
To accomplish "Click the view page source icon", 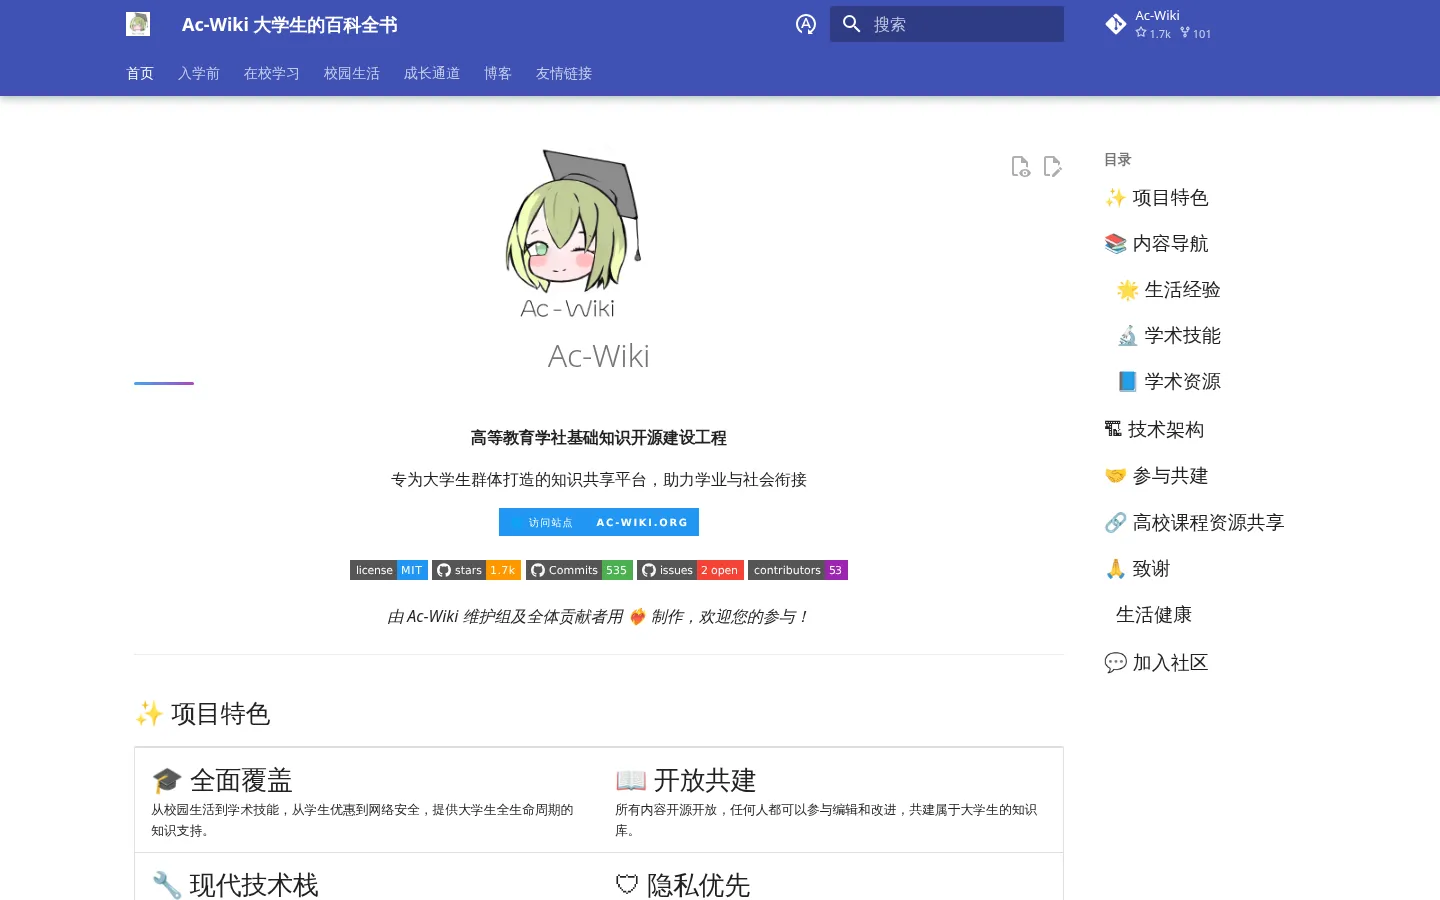I will 1020,166.
